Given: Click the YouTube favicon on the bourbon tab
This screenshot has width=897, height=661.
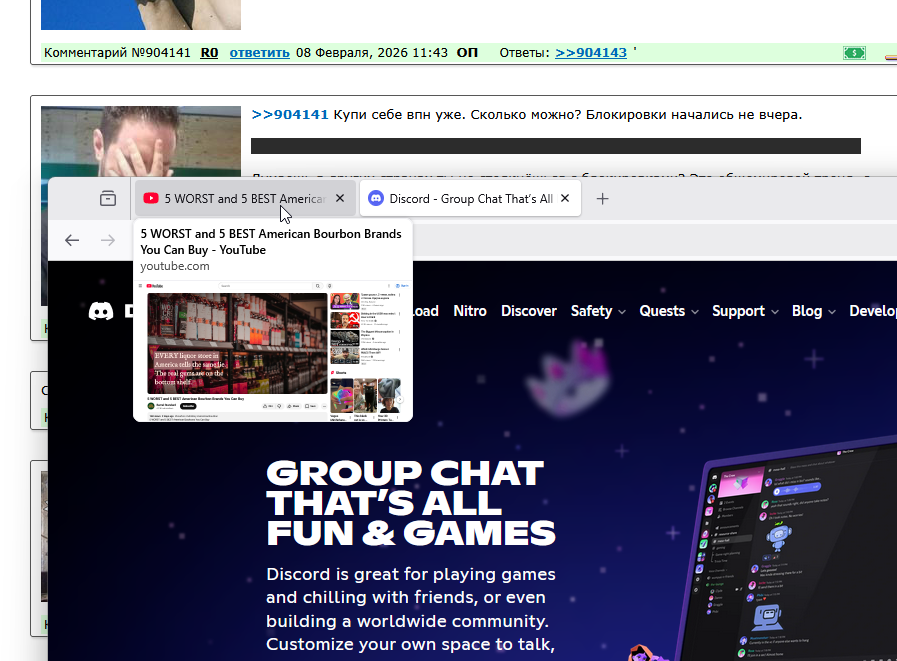Looking at the screenshot, I should (151, 199).
